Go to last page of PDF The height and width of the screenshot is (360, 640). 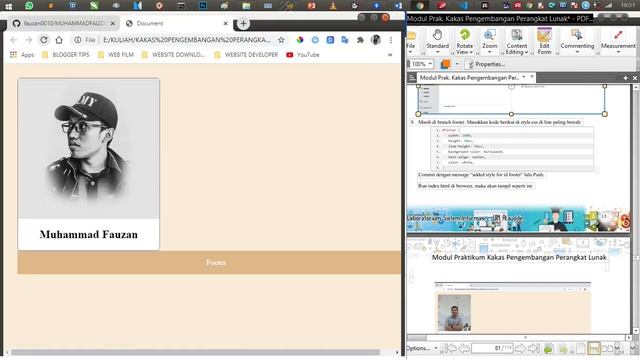pos(533,348)
